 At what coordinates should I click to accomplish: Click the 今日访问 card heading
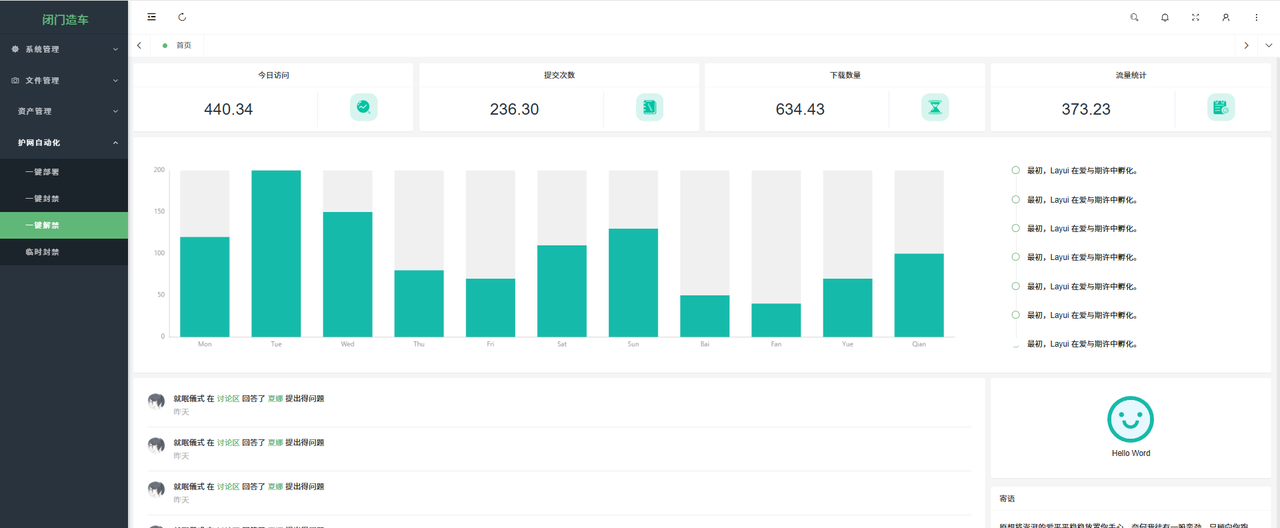click(273, 75)
